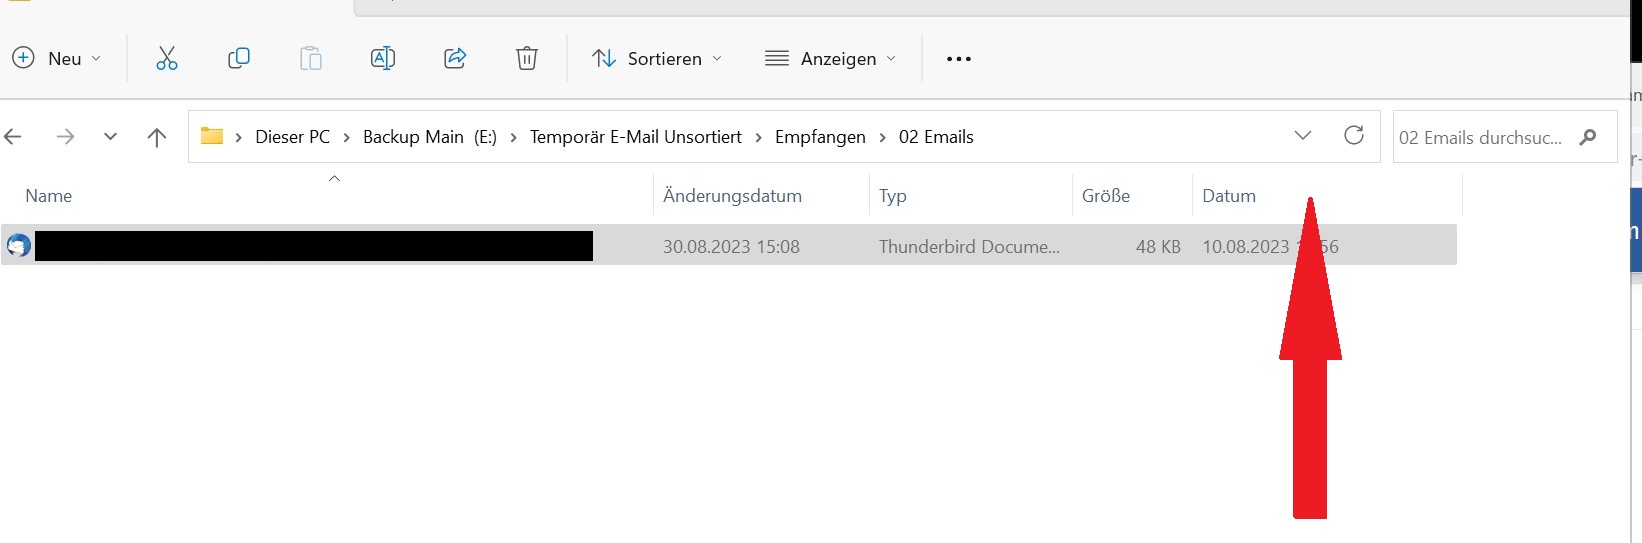Click the 02 Emails search field
This screenshot has height=543, width=1642.
[1480, 137]
